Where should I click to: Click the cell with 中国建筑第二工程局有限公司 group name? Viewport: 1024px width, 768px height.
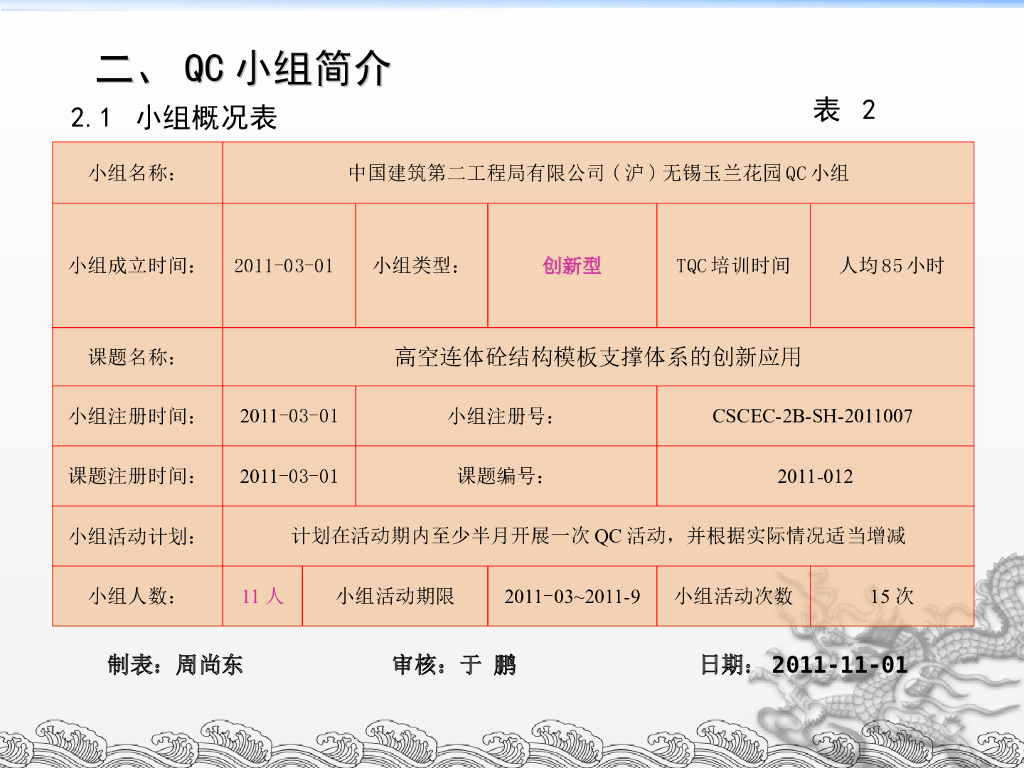pyautogui.click(x=598, y=172)
